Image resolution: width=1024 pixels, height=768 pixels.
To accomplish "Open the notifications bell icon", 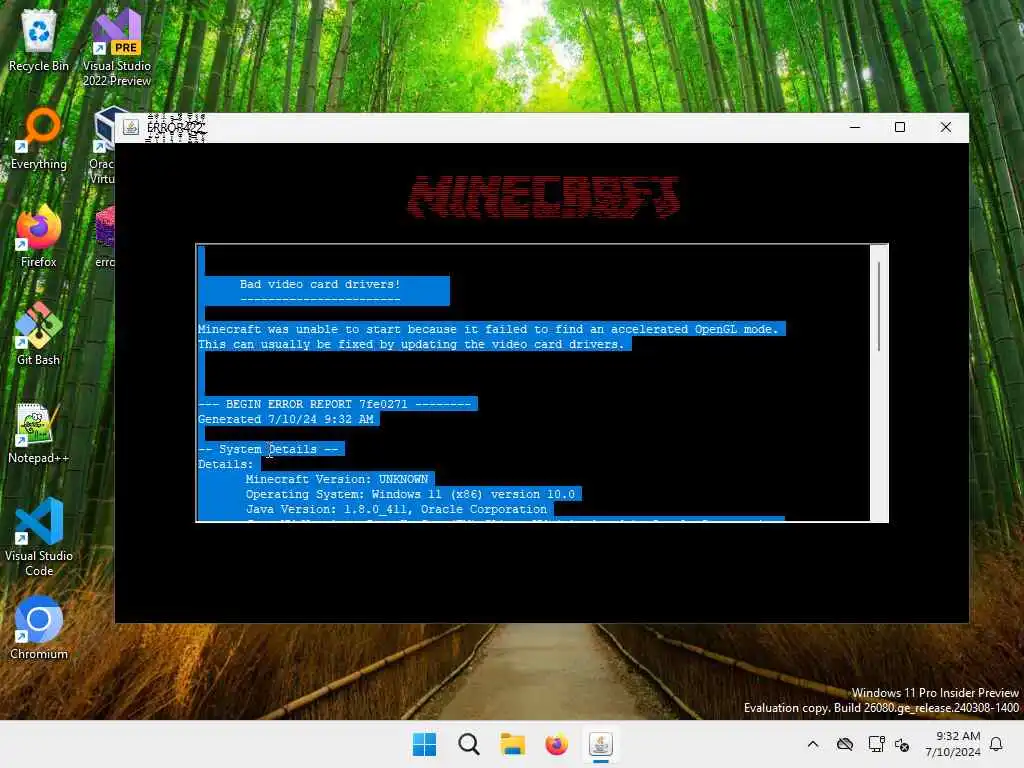I will (x=997, y=744).
